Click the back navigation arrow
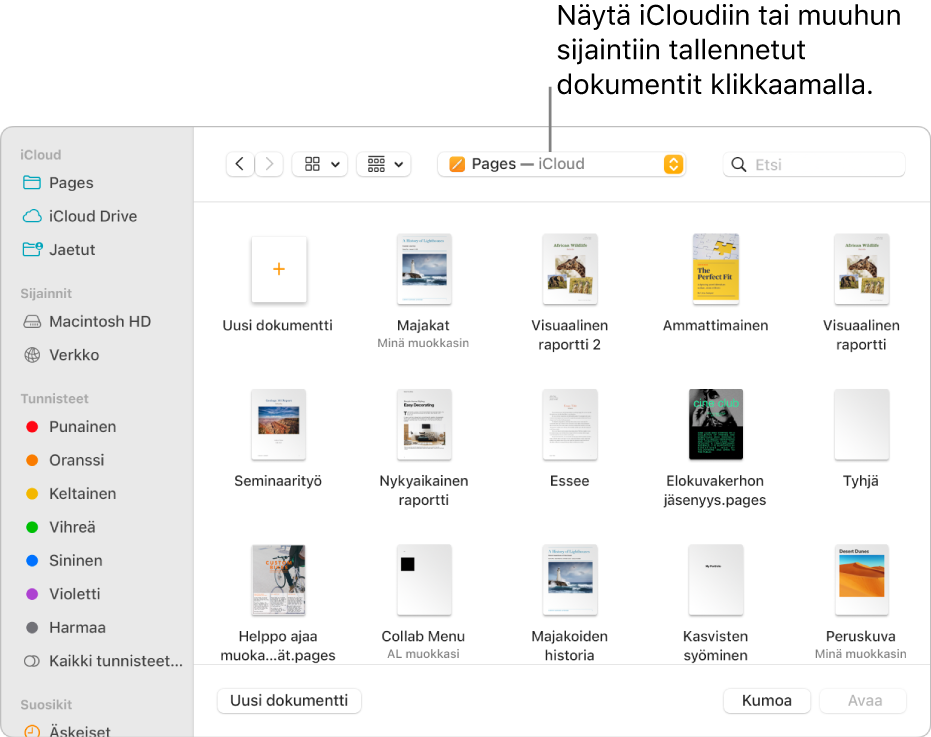 point(240,164)
